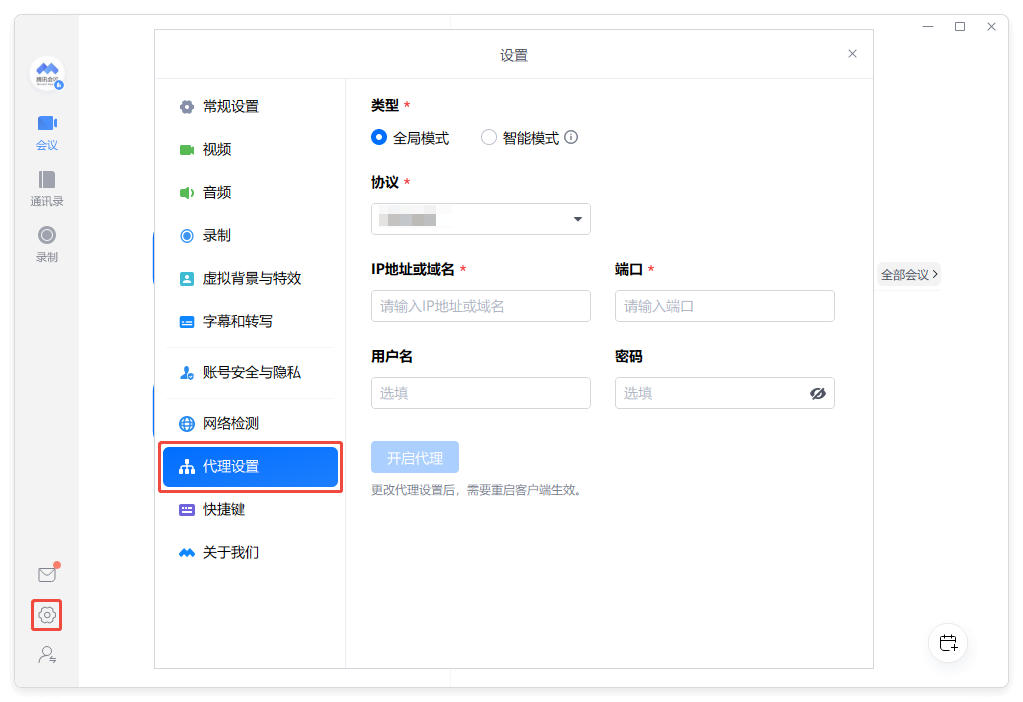Click the IP地址或域名 input field
This screenshot has width=1023, height=702.
pyautogui.click(x=481, y=306)
